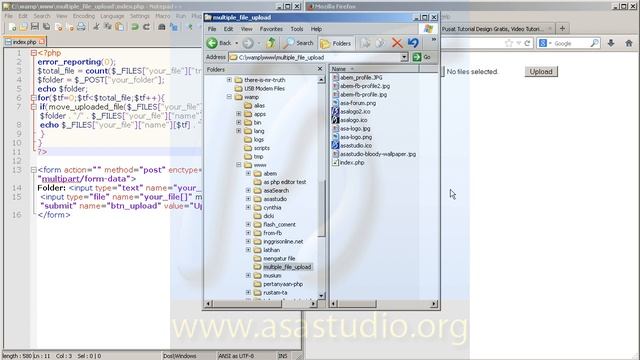Click Find binoculars icon in Notepad++
Viewport: 640px width, 360px height.
pyautogui.click(x=162, y=27)
